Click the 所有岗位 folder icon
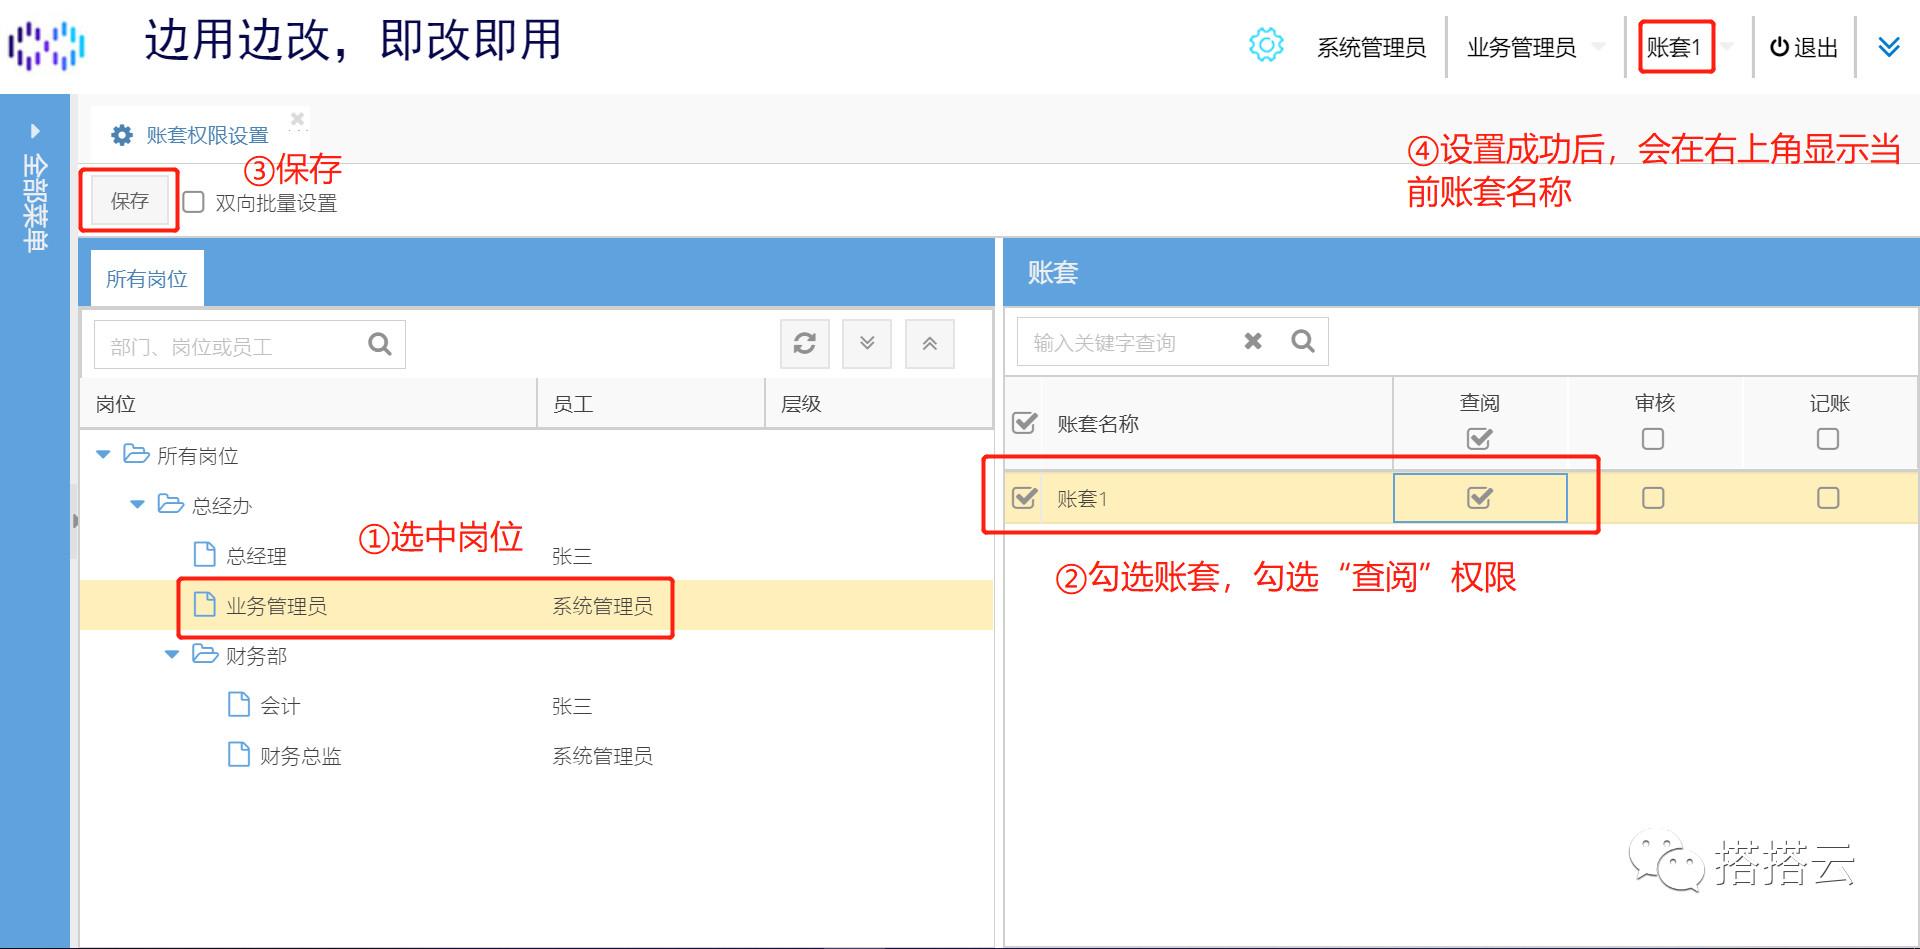Viewport: 1920px width, 949px height. click(x=136, y=454)
